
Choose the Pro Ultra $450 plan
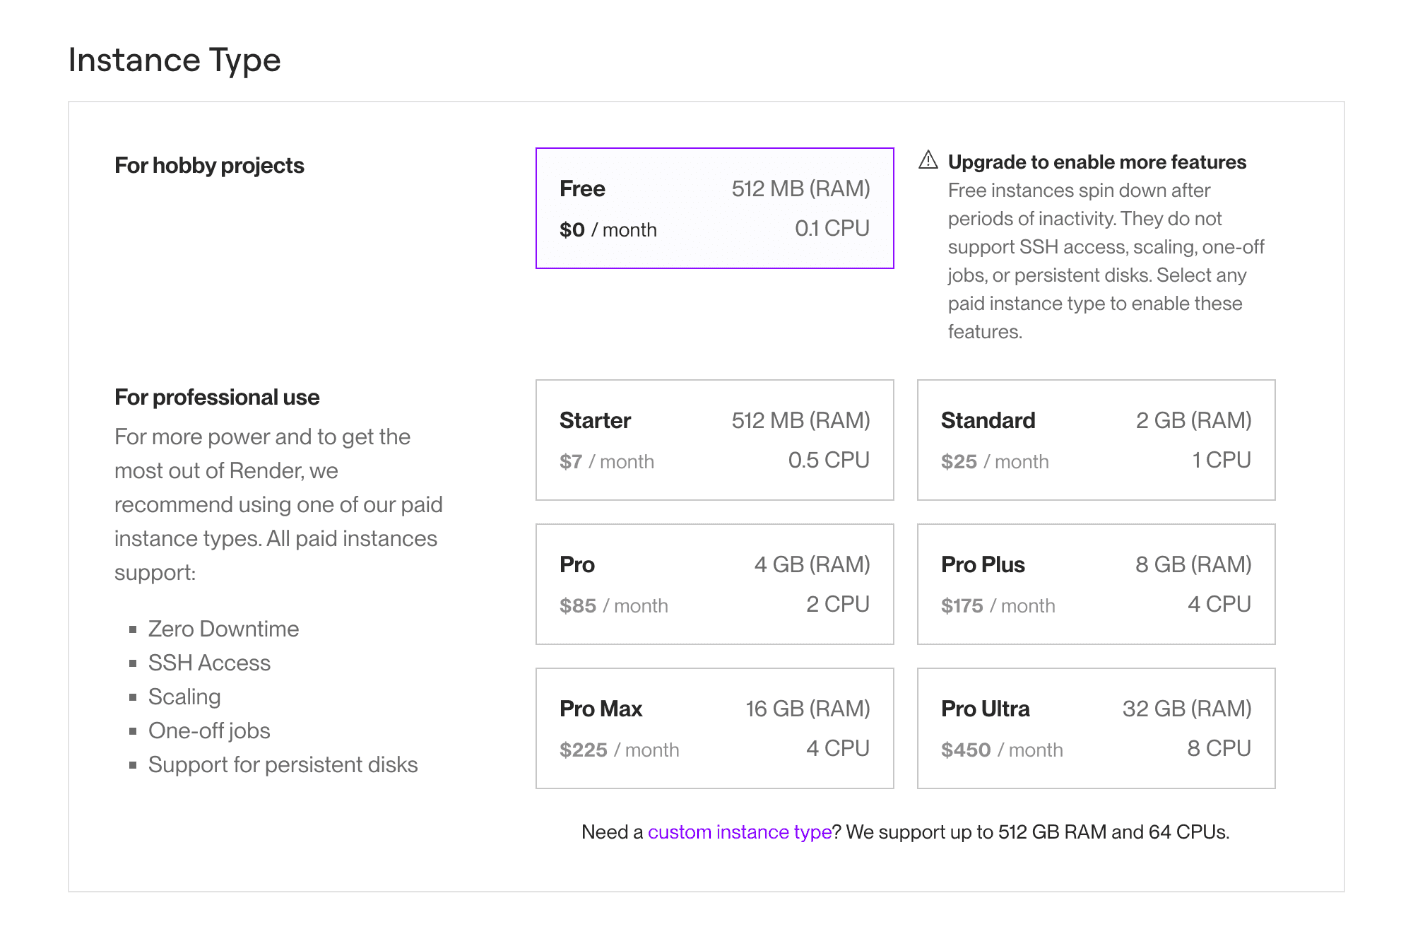[x=1096, y=728]
